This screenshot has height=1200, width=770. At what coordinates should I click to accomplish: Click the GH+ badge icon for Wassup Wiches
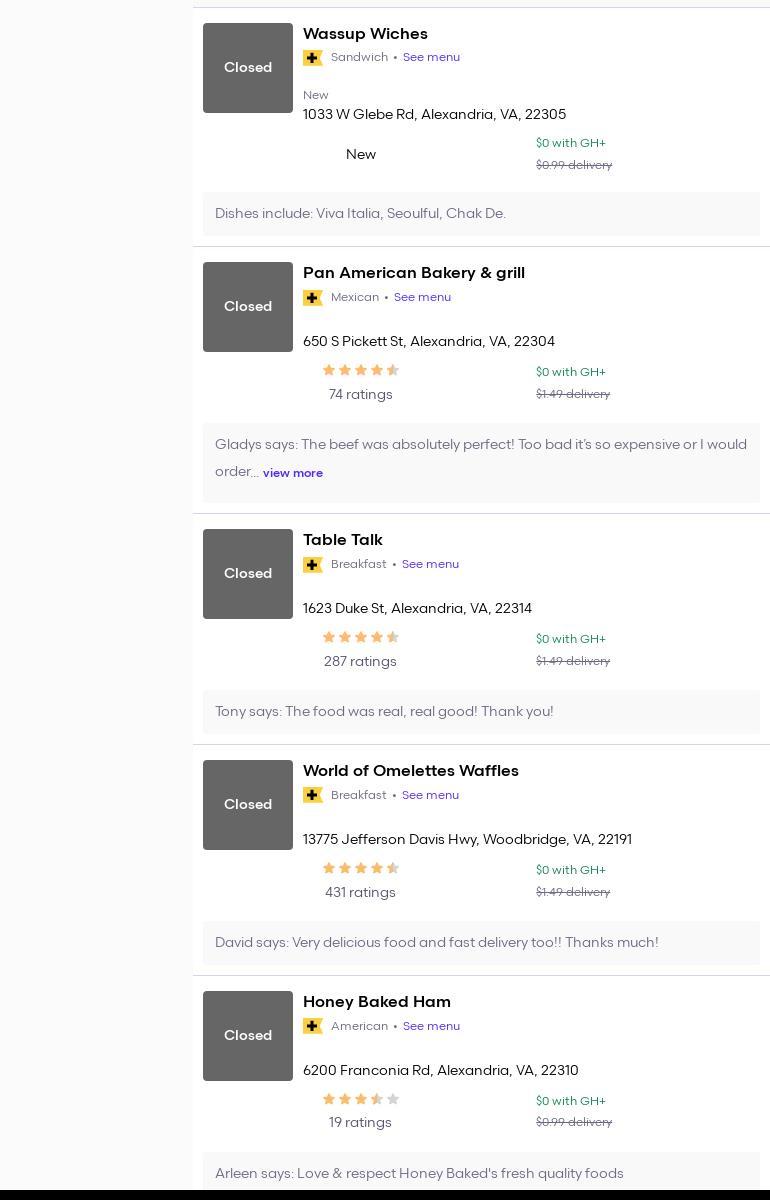313,58
